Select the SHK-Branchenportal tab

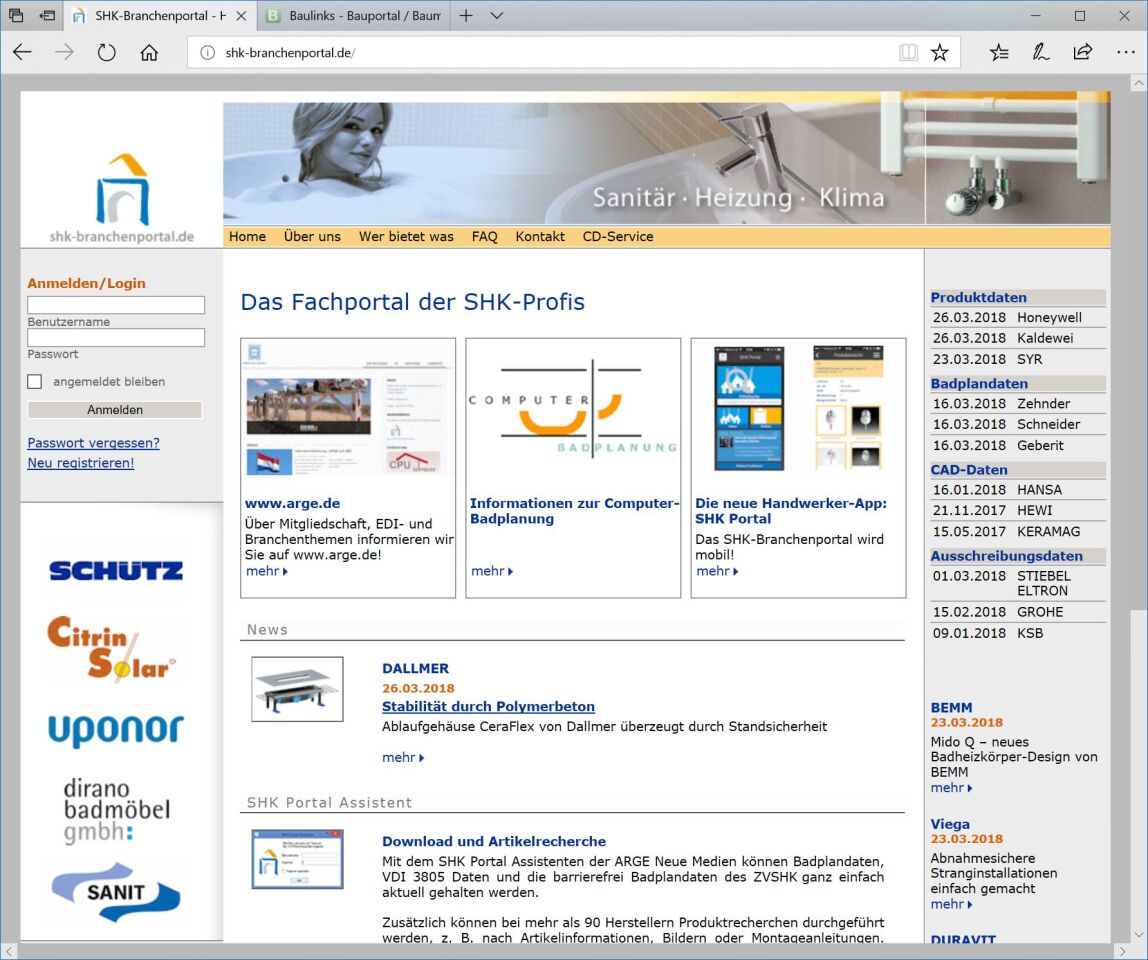point(160,15)
